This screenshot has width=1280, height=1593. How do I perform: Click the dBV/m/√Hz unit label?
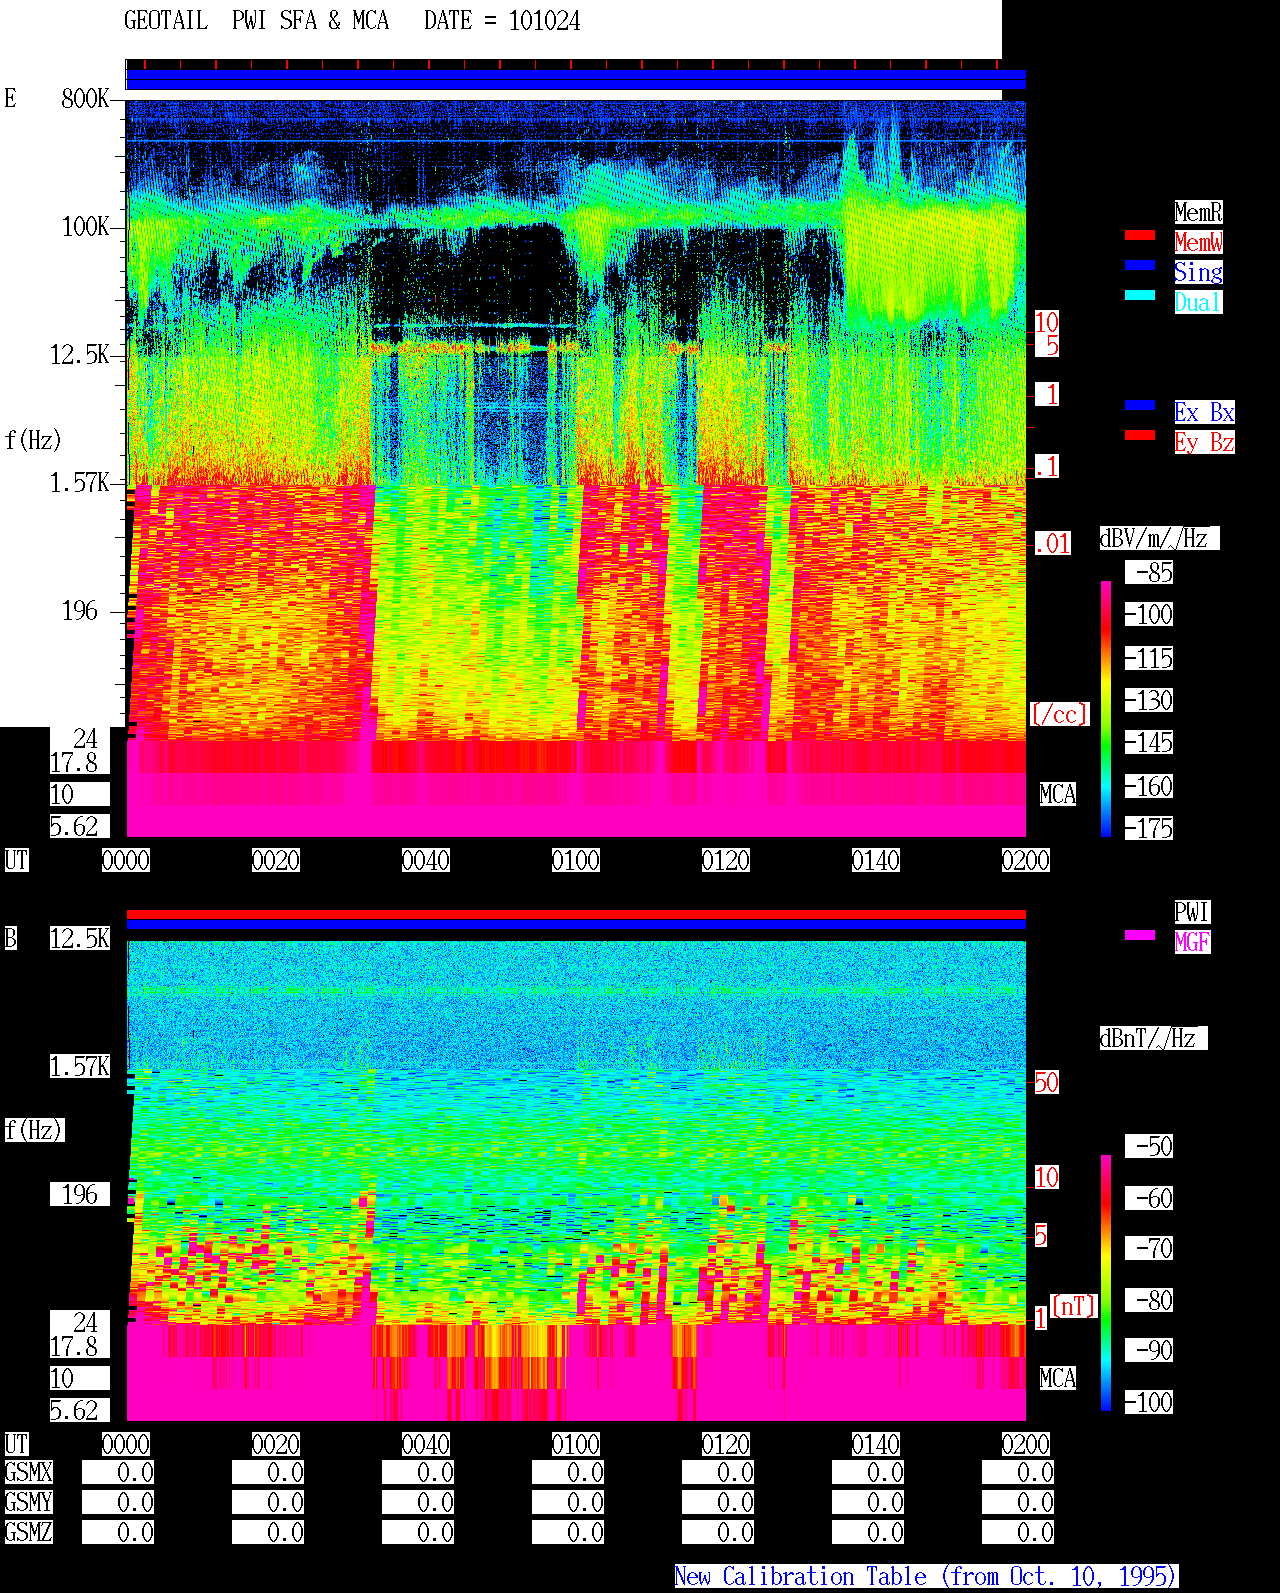click(1159, 538)
